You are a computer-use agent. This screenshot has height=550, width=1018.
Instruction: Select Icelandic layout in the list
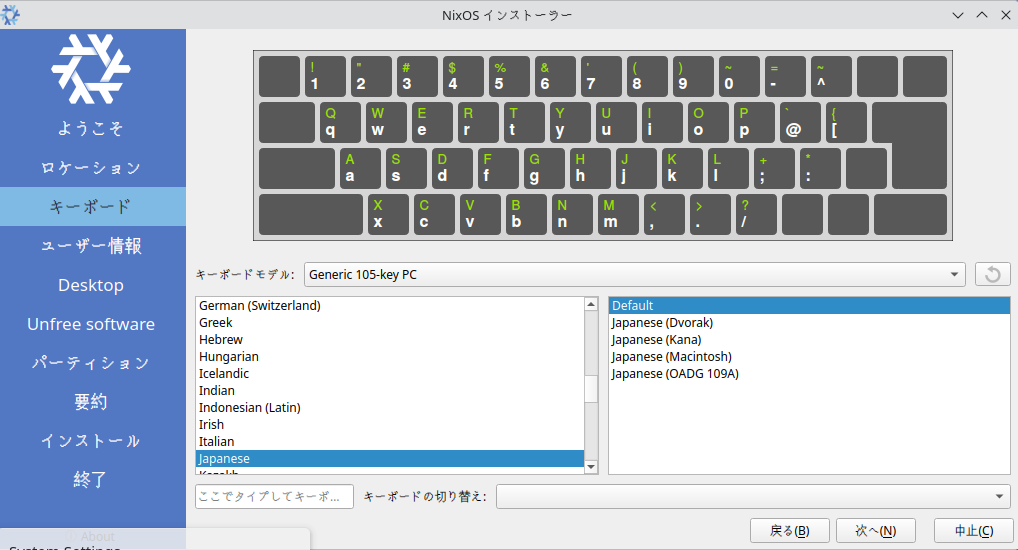390,373
